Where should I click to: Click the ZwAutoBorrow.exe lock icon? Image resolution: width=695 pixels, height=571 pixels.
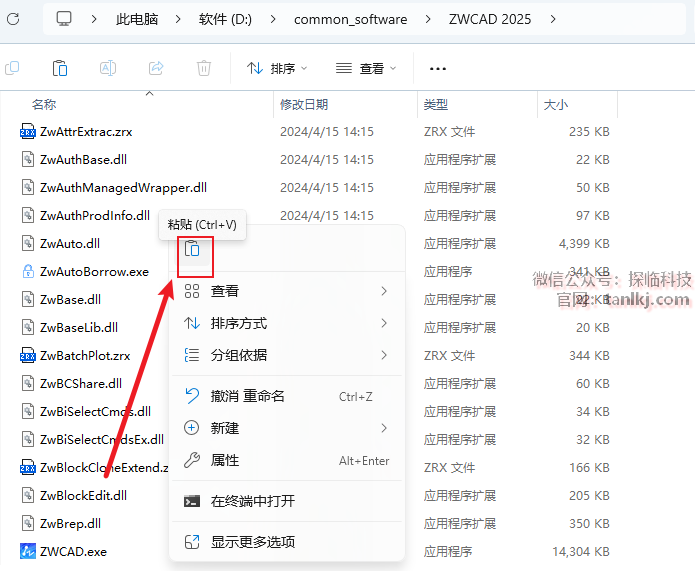click(28, 271)
